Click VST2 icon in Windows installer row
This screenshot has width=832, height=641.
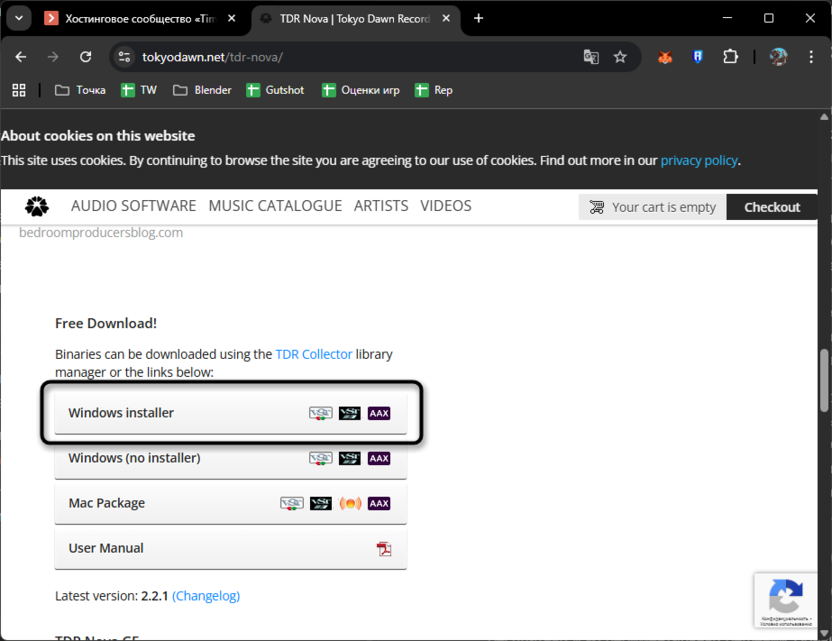pos(320,413)
